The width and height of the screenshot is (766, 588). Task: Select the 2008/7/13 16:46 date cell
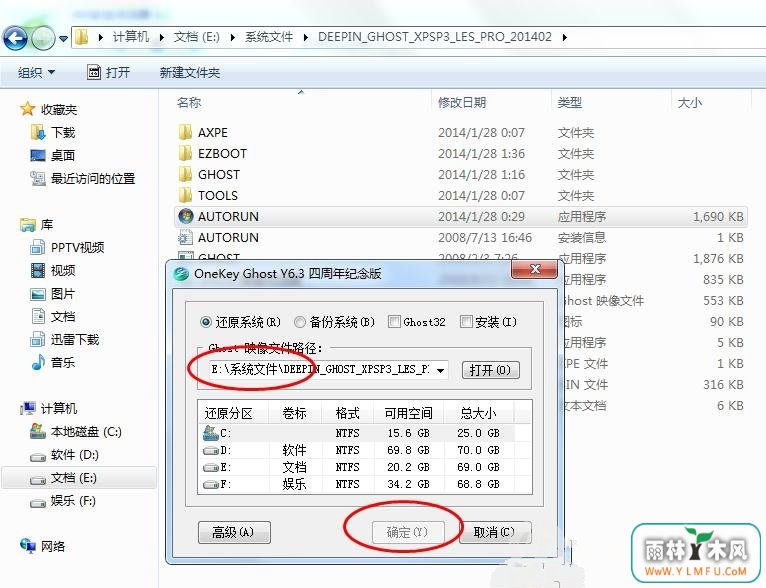485,238
